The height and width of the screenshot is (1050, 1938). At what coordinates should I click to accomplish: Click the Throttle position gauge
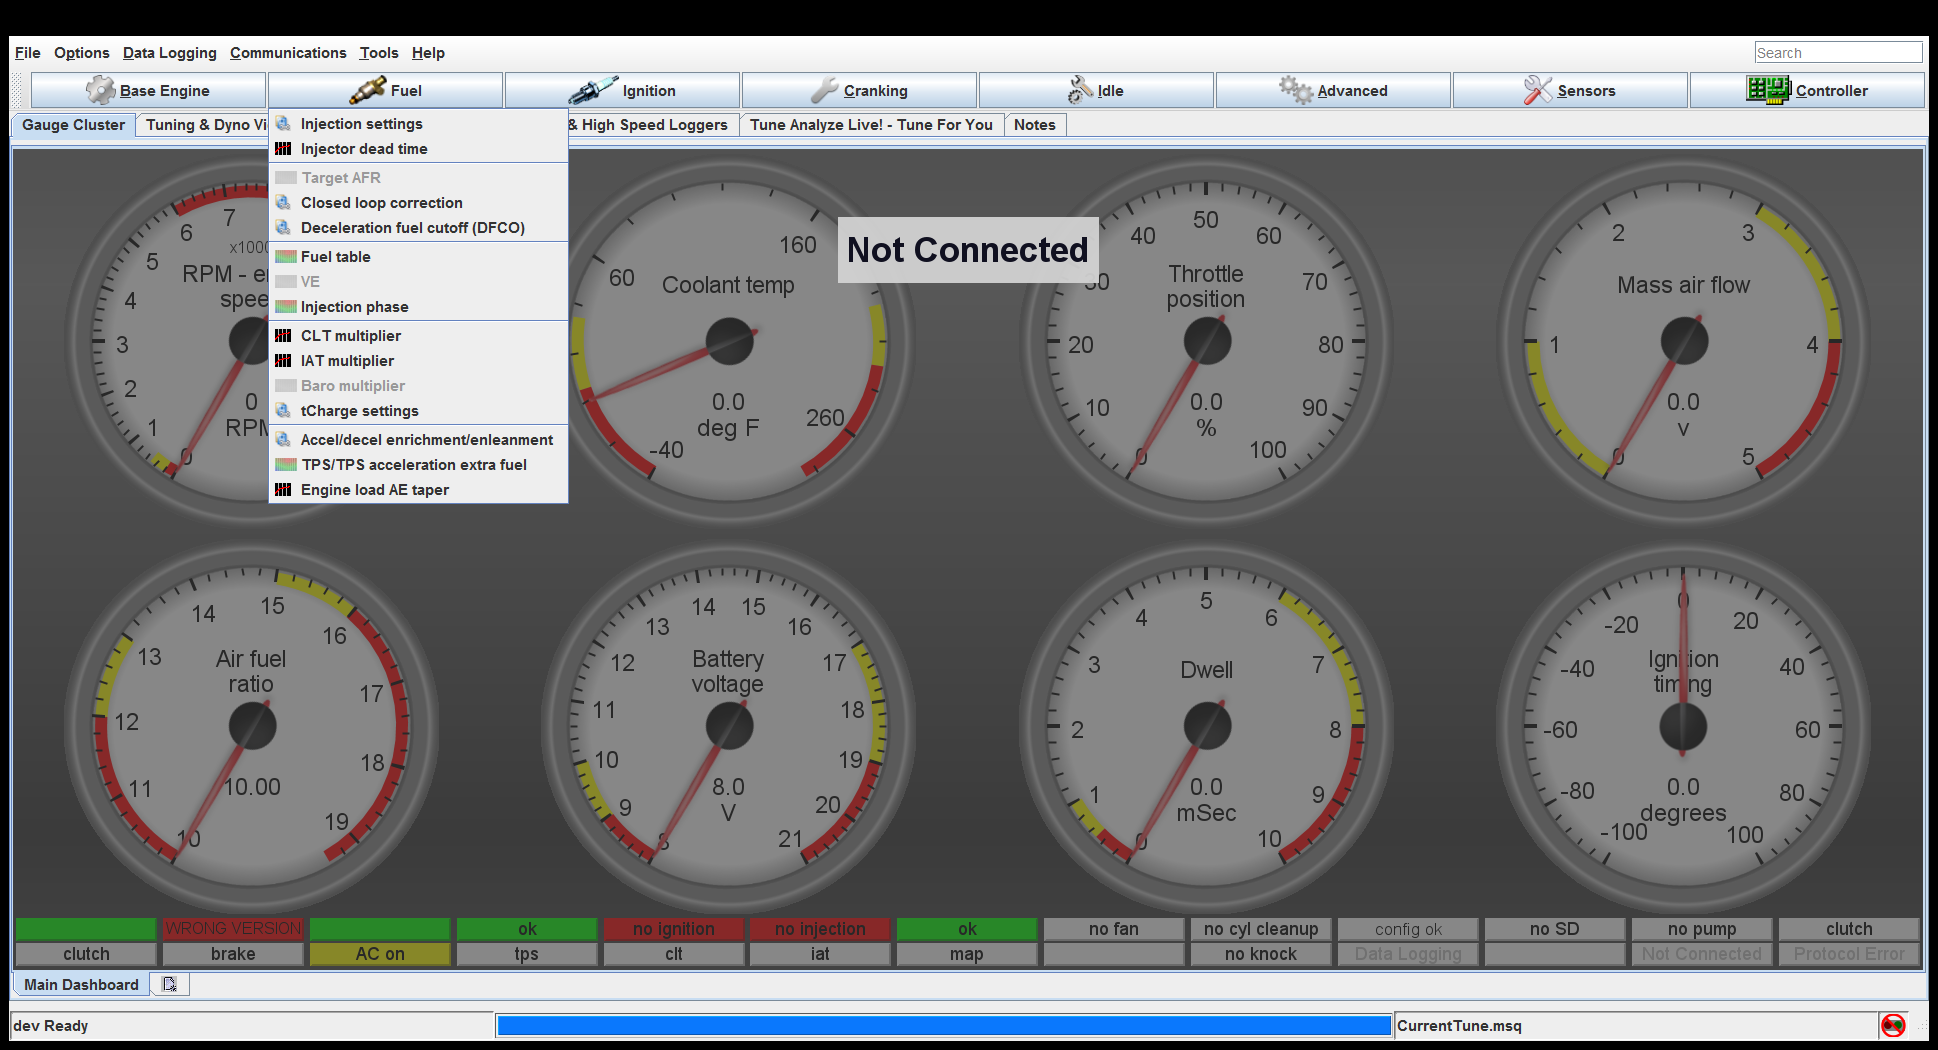1207,342
